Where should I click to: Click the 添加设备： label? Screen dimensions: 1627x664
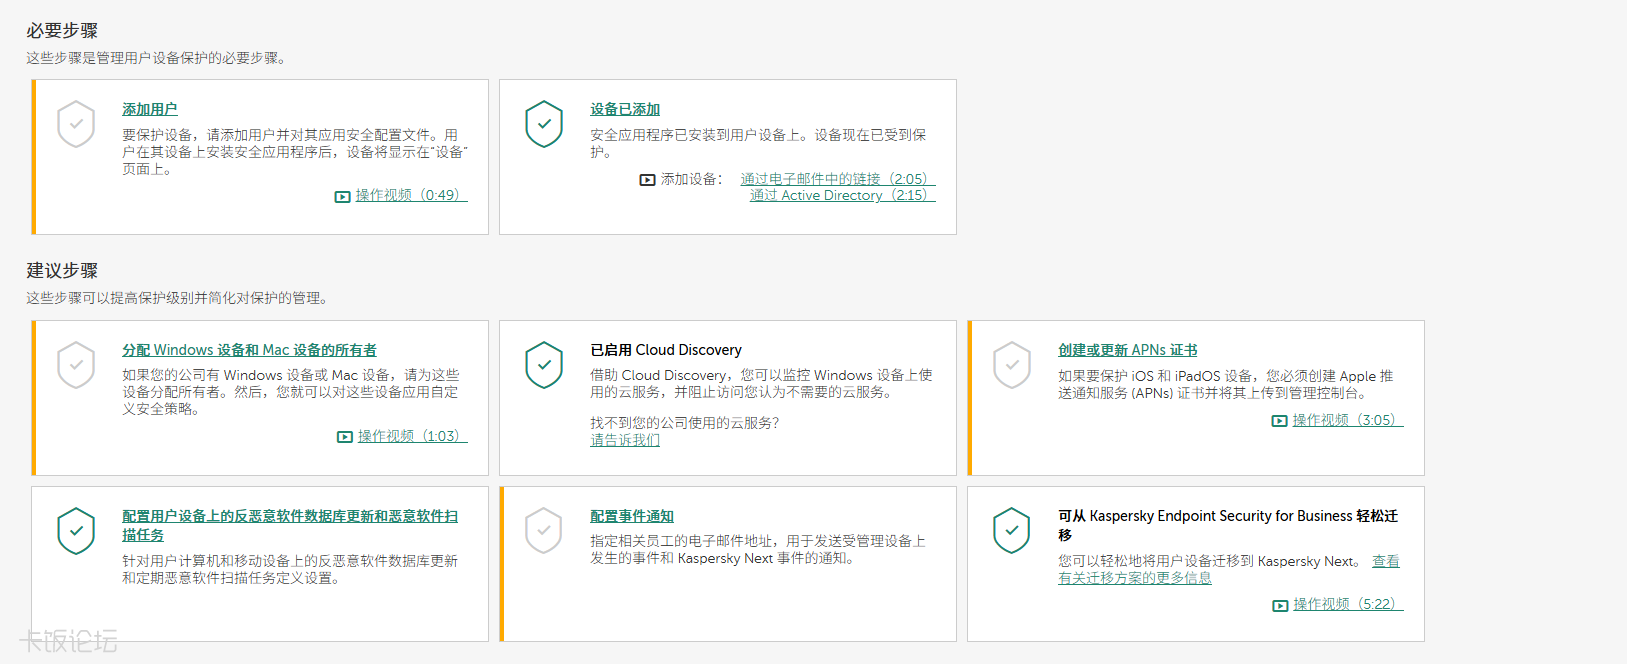point(692,179)
